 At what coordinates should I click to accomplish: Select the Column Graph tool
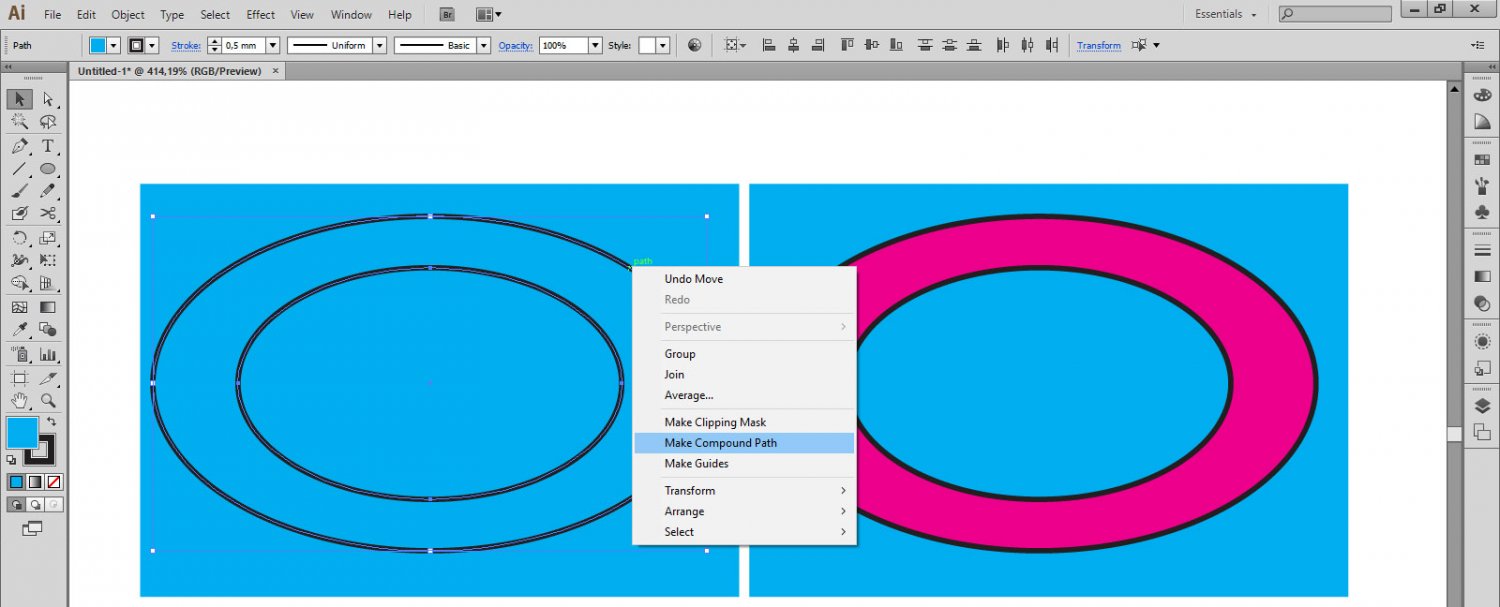pos(47,354)
